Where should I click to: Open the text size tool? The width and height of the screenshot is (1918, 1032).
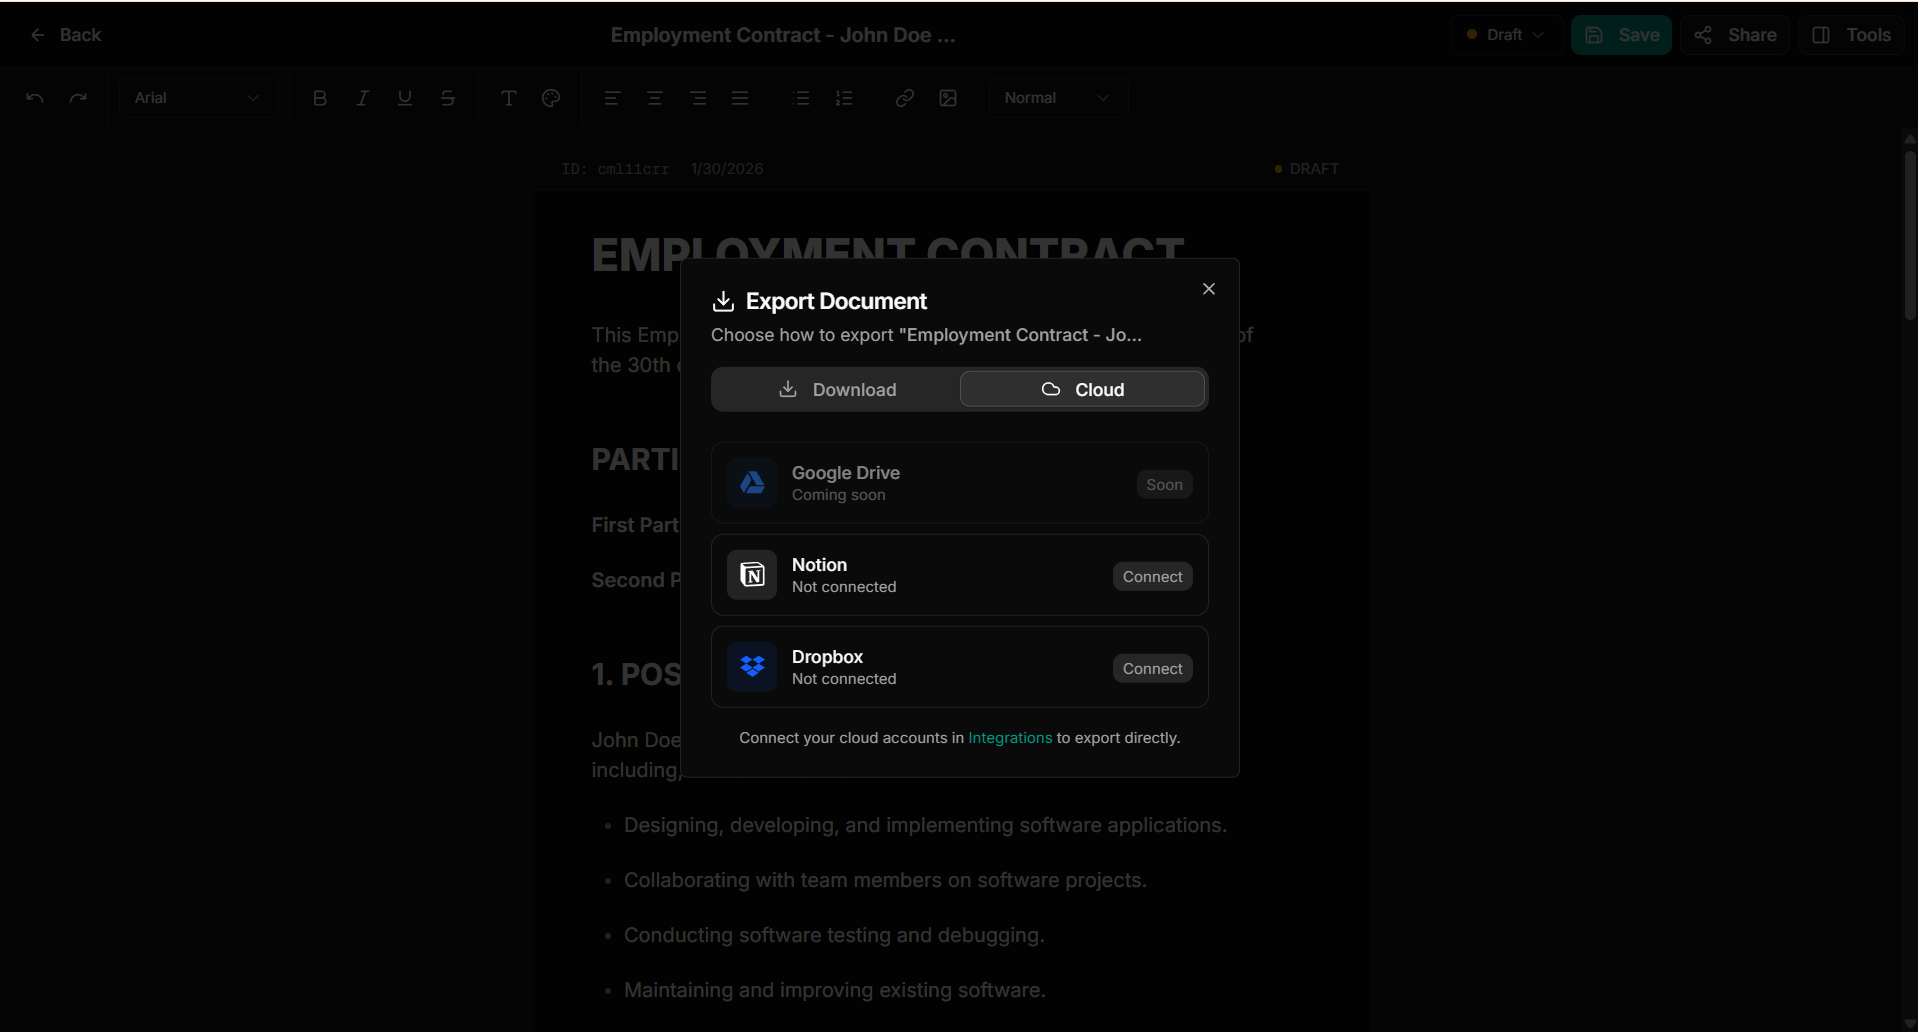point(508,98)
